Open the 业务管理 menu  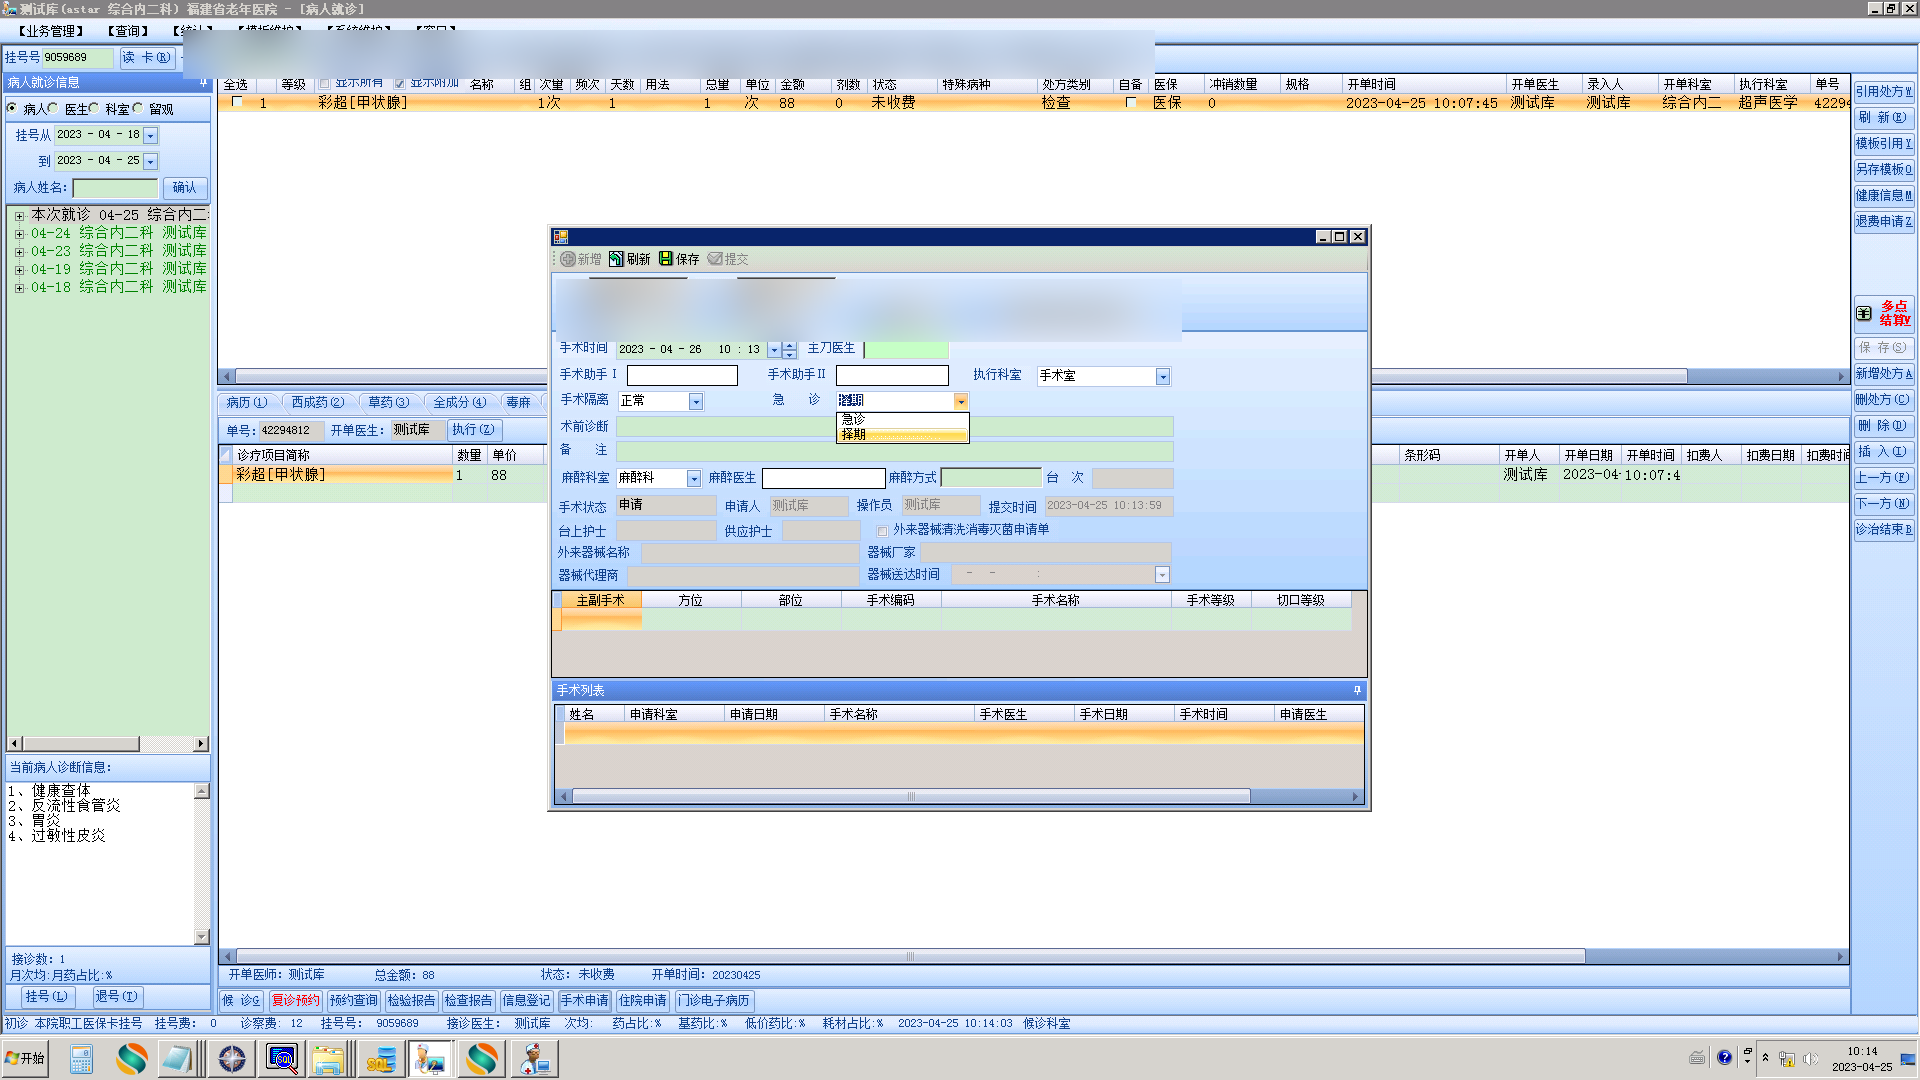(x=51, y=31)
